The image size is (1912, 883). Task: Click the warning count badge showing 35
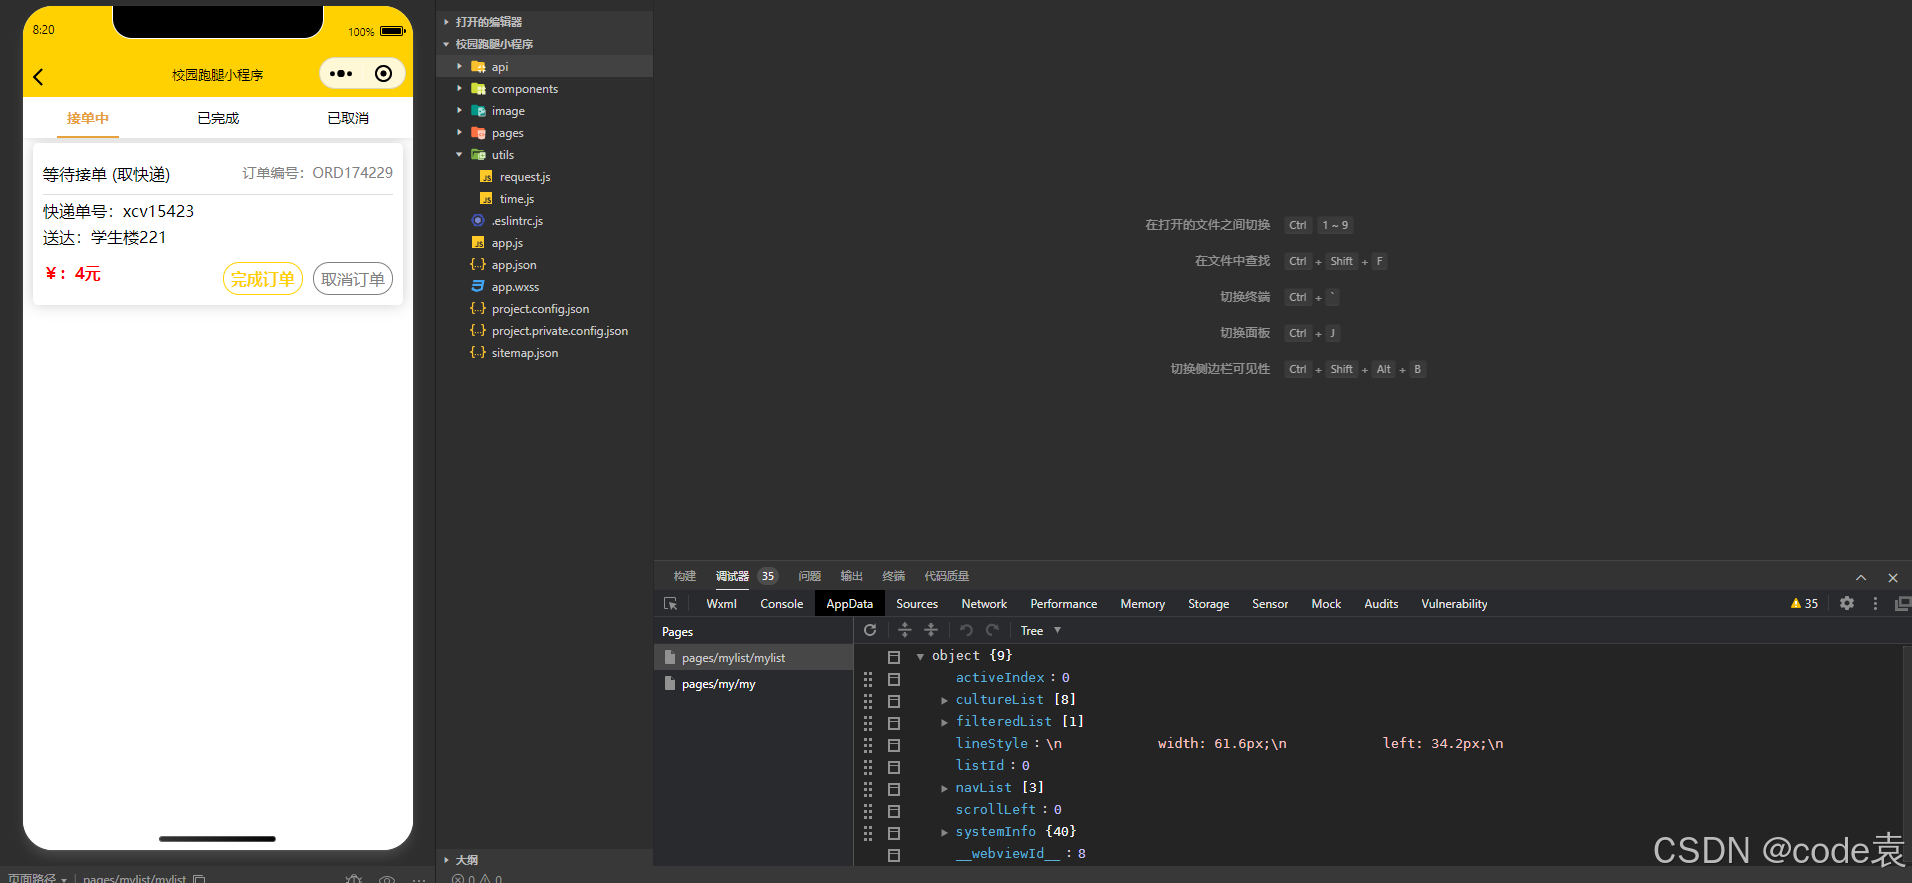tap(1804, 603)
